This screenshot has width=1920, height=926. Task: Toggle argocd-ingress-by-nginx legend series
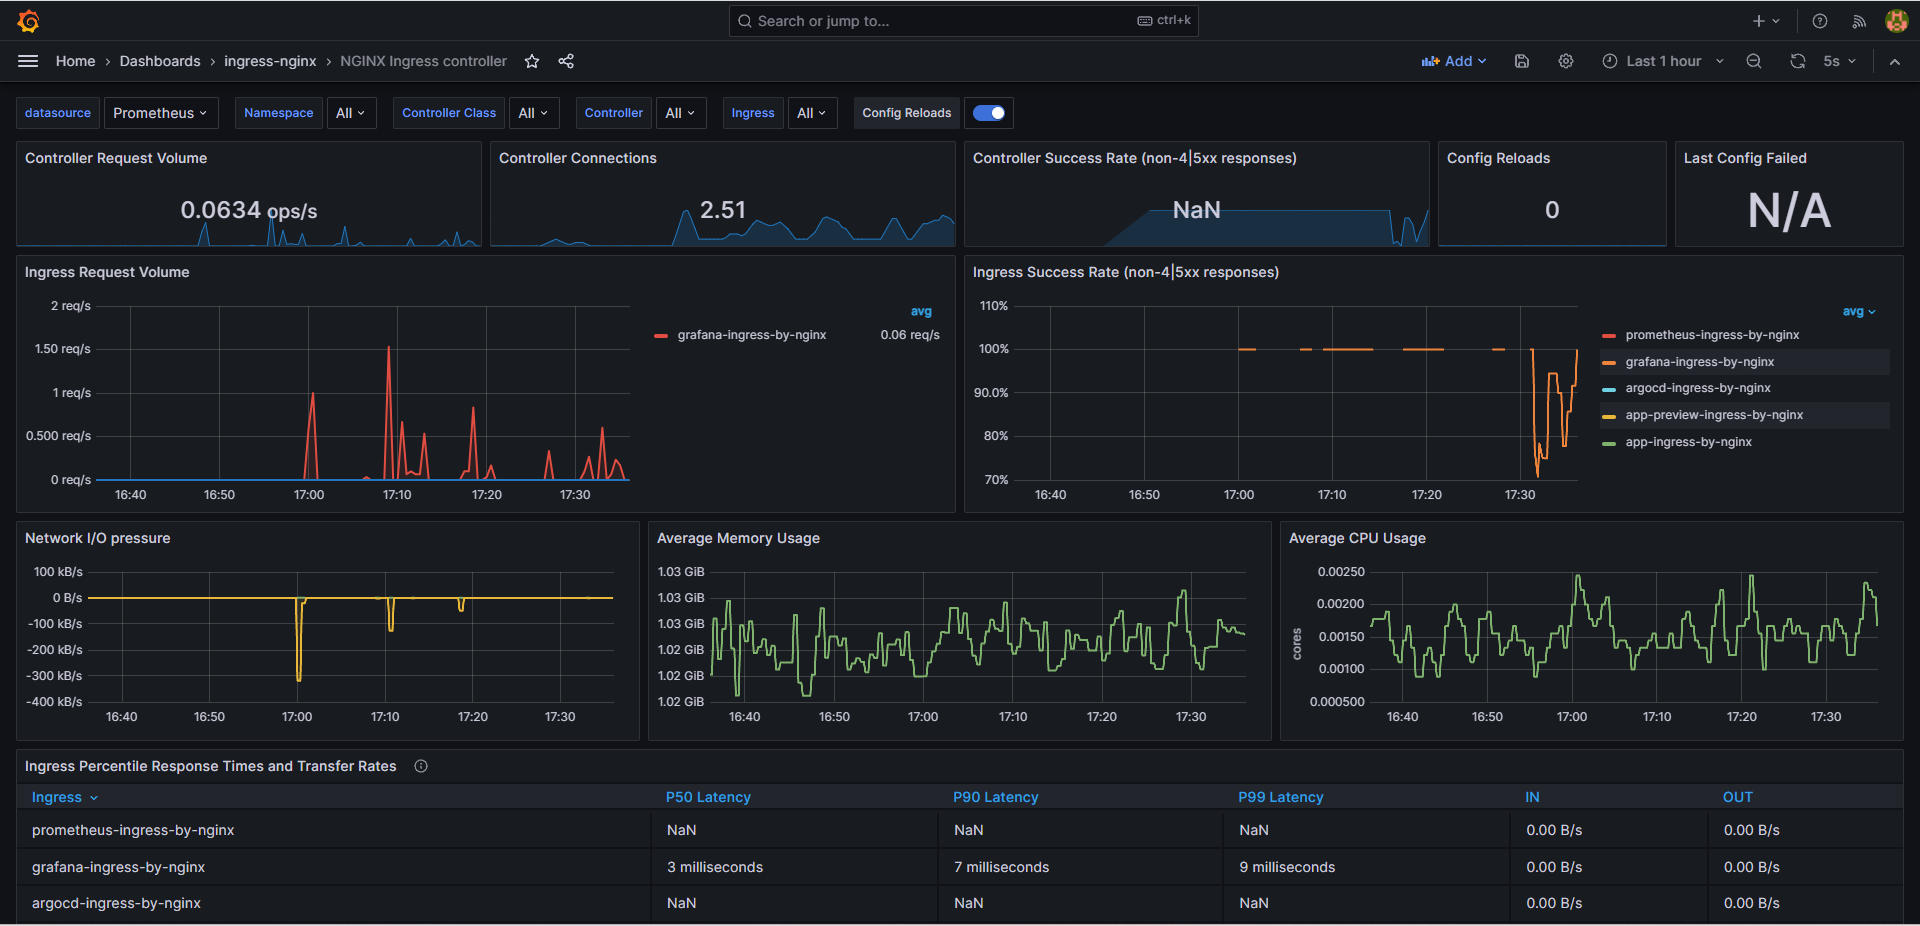coord(1697,388)
